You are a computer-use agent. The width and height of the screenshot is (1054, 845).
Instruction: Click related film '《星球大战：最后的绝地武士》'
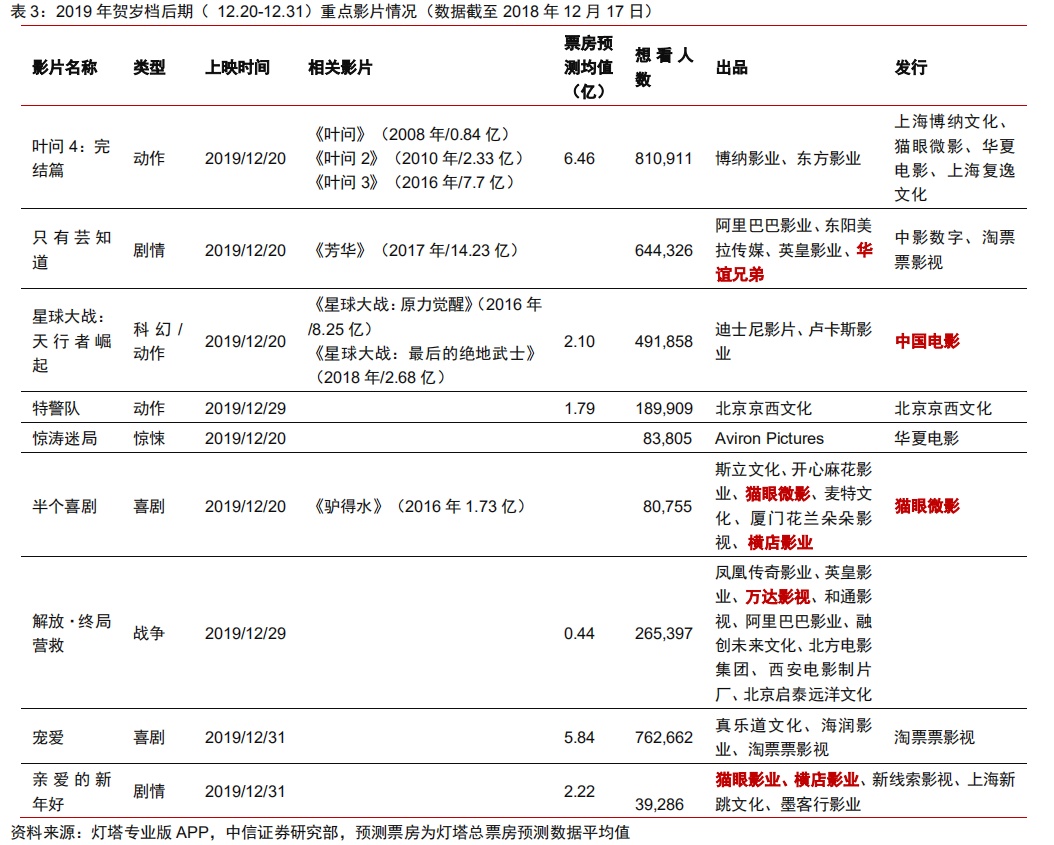tap(424, 354)
